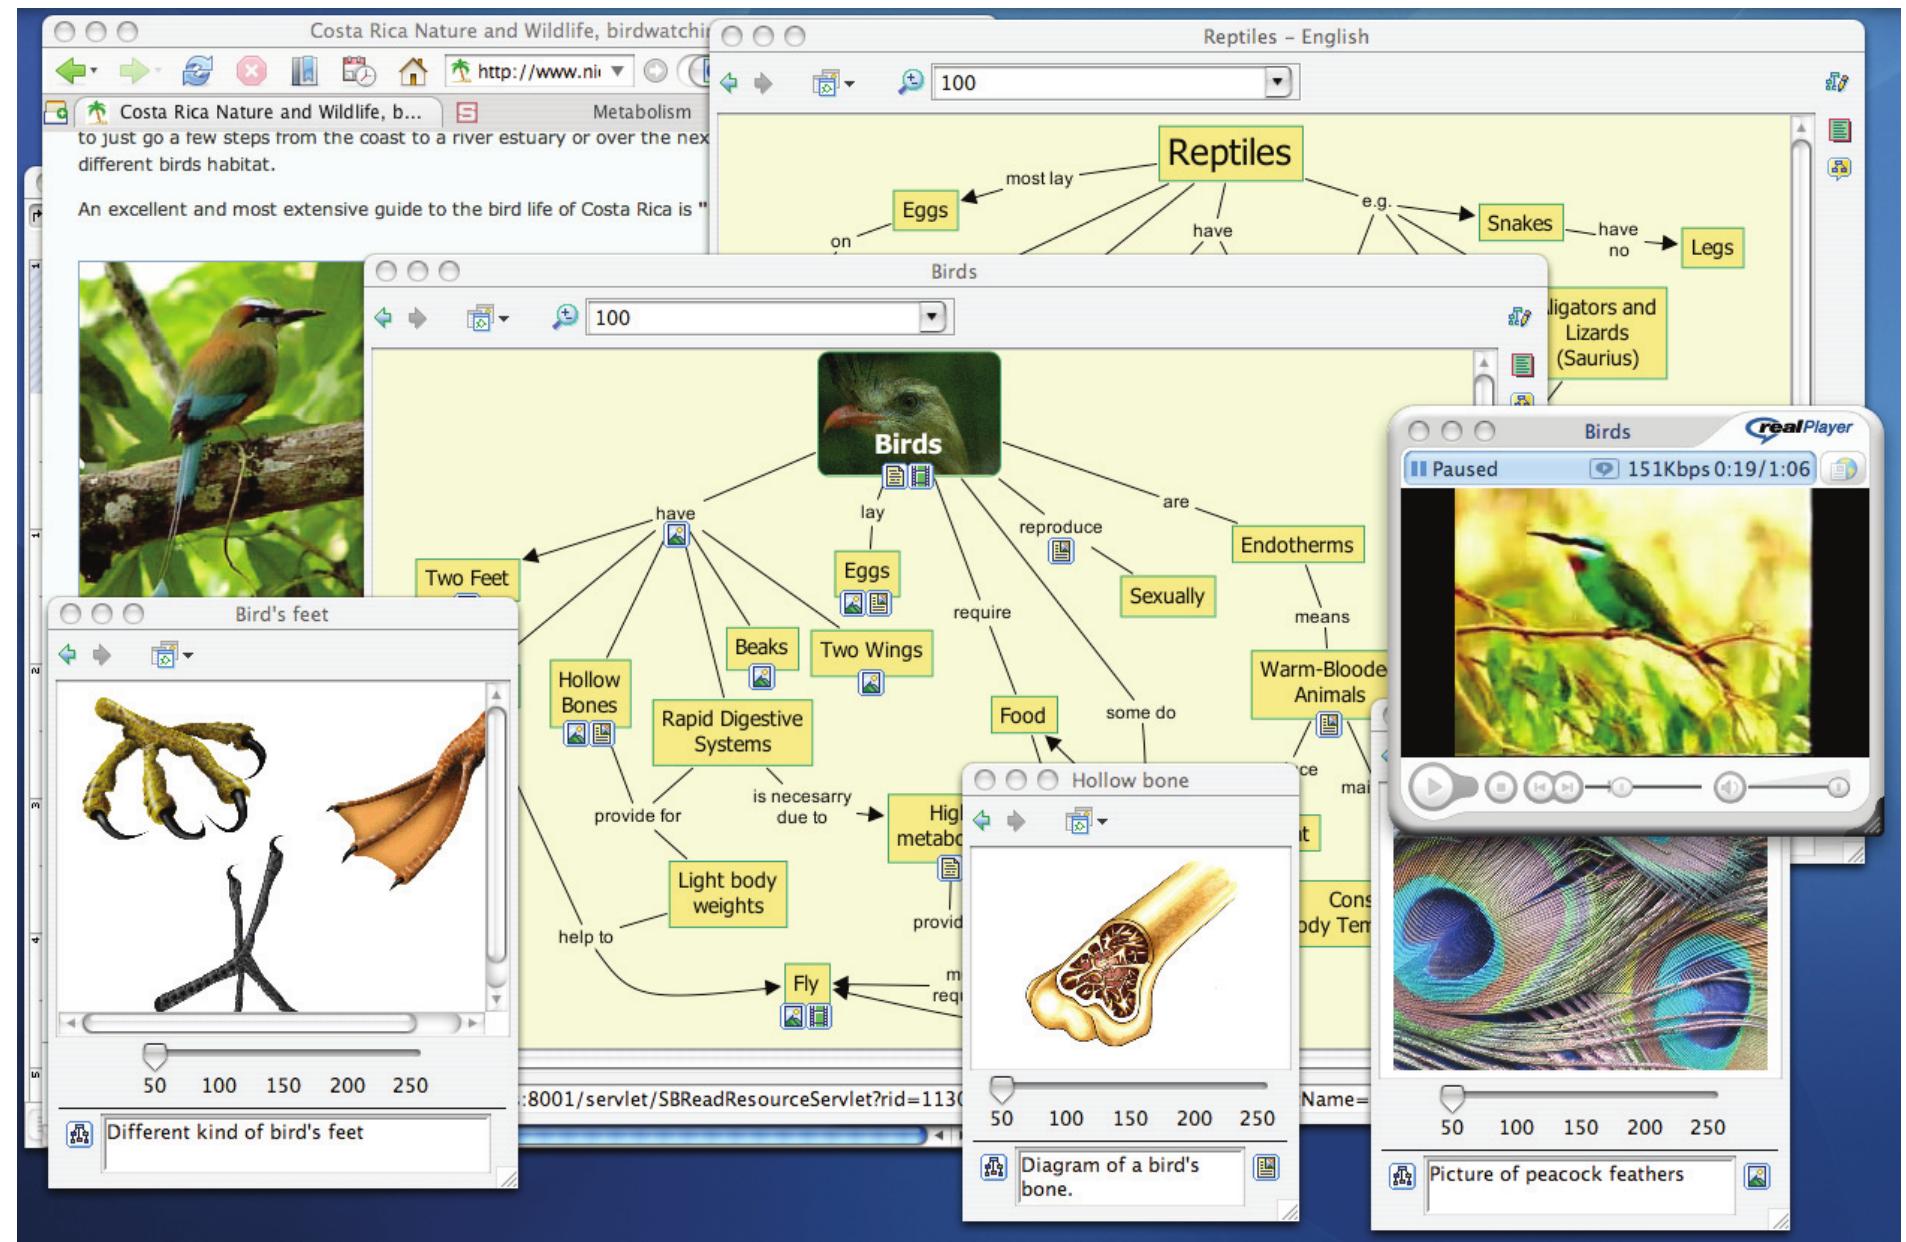
Task: Reload the Costa Rica page
Action: (198, 71)
